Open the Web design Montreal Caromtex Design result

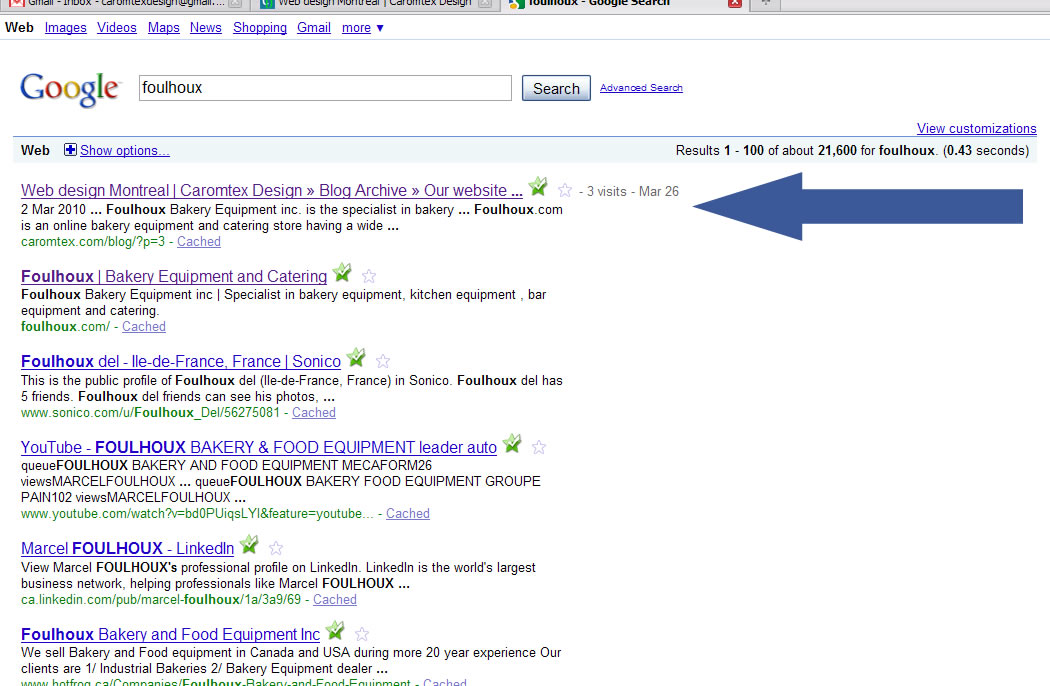pyautogui.click(x=272, y=191)
